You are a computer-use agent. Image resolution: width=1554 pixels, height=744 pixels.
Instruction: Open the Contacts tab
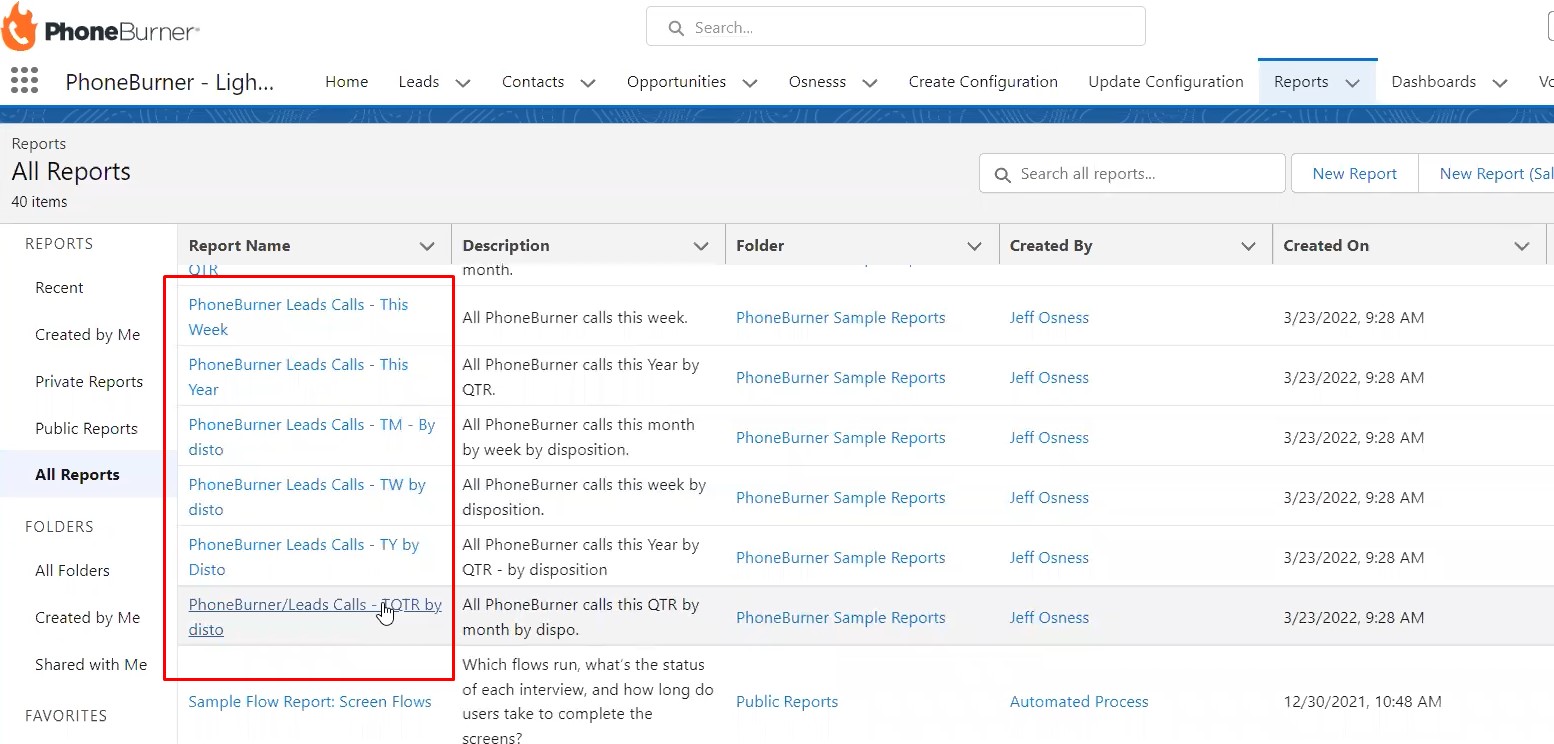click(x=533, y=82)
